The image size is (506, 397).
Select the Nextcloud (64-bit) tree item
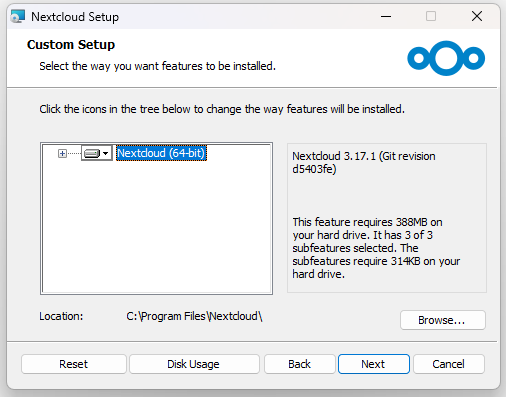click(x=161, y=153)
